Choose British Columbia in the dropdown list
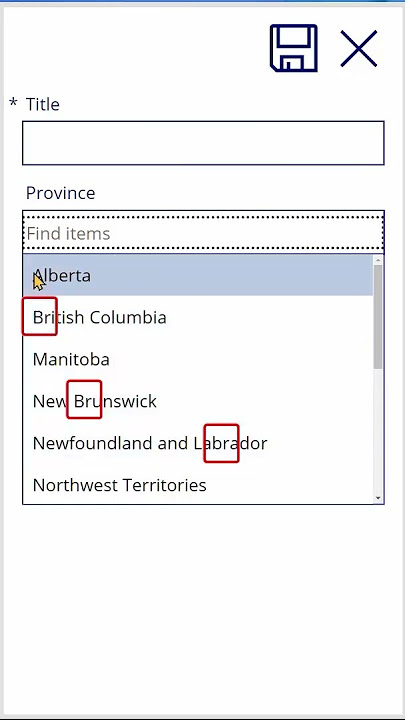The image size is (405, 720). click(x=198, y=317)
